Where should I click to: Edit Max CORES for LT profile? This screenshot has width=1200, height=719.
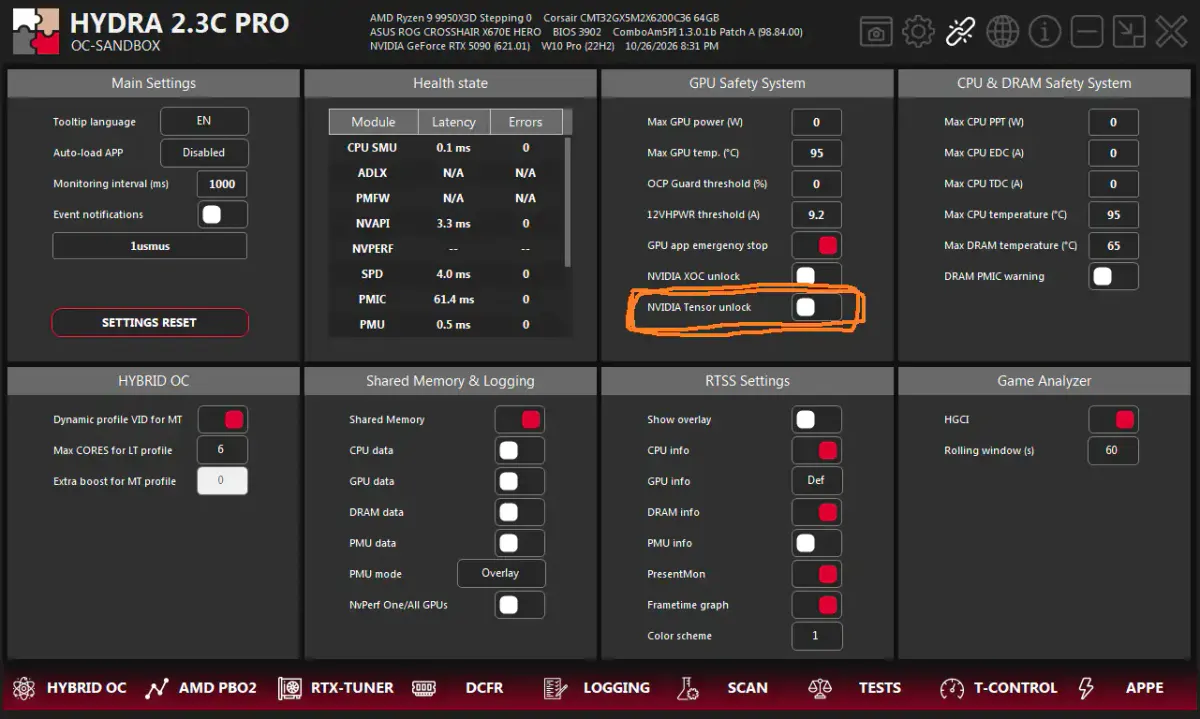click(222, 450)
